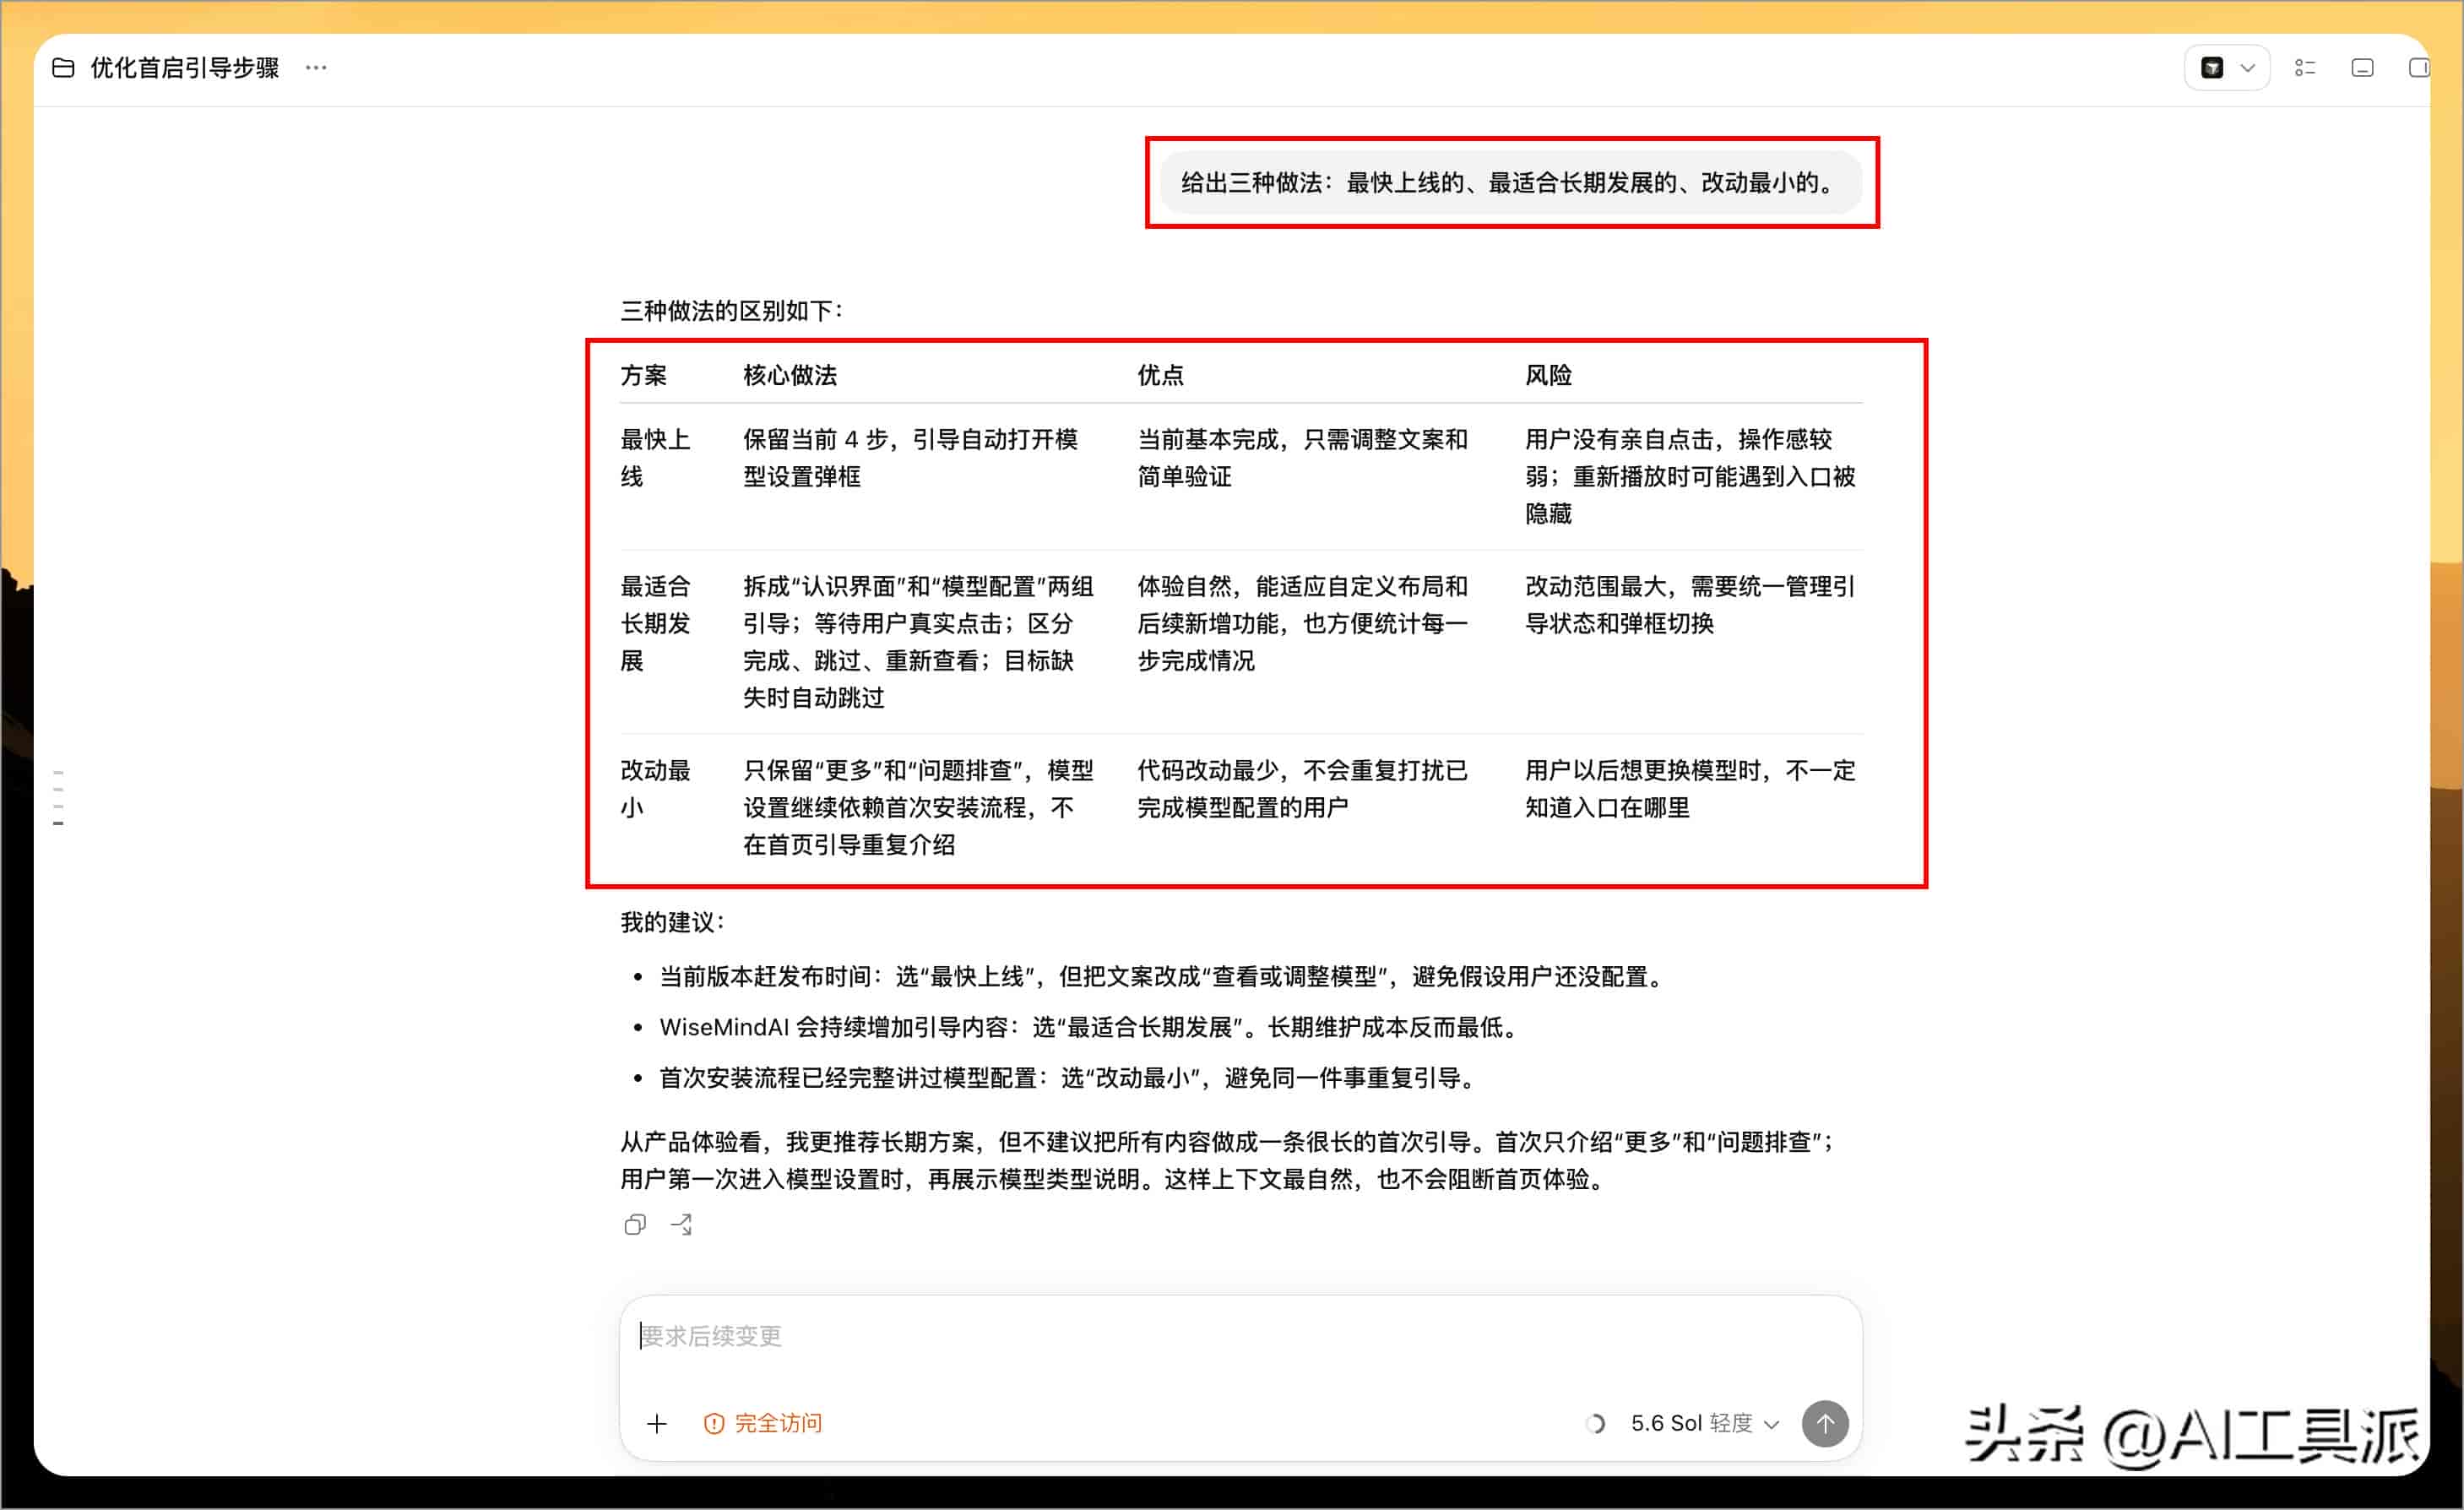Copy the assistant reply with the copy icon
Image resolution: width=2464 pixels, height=1510 pixels.
635,1225
